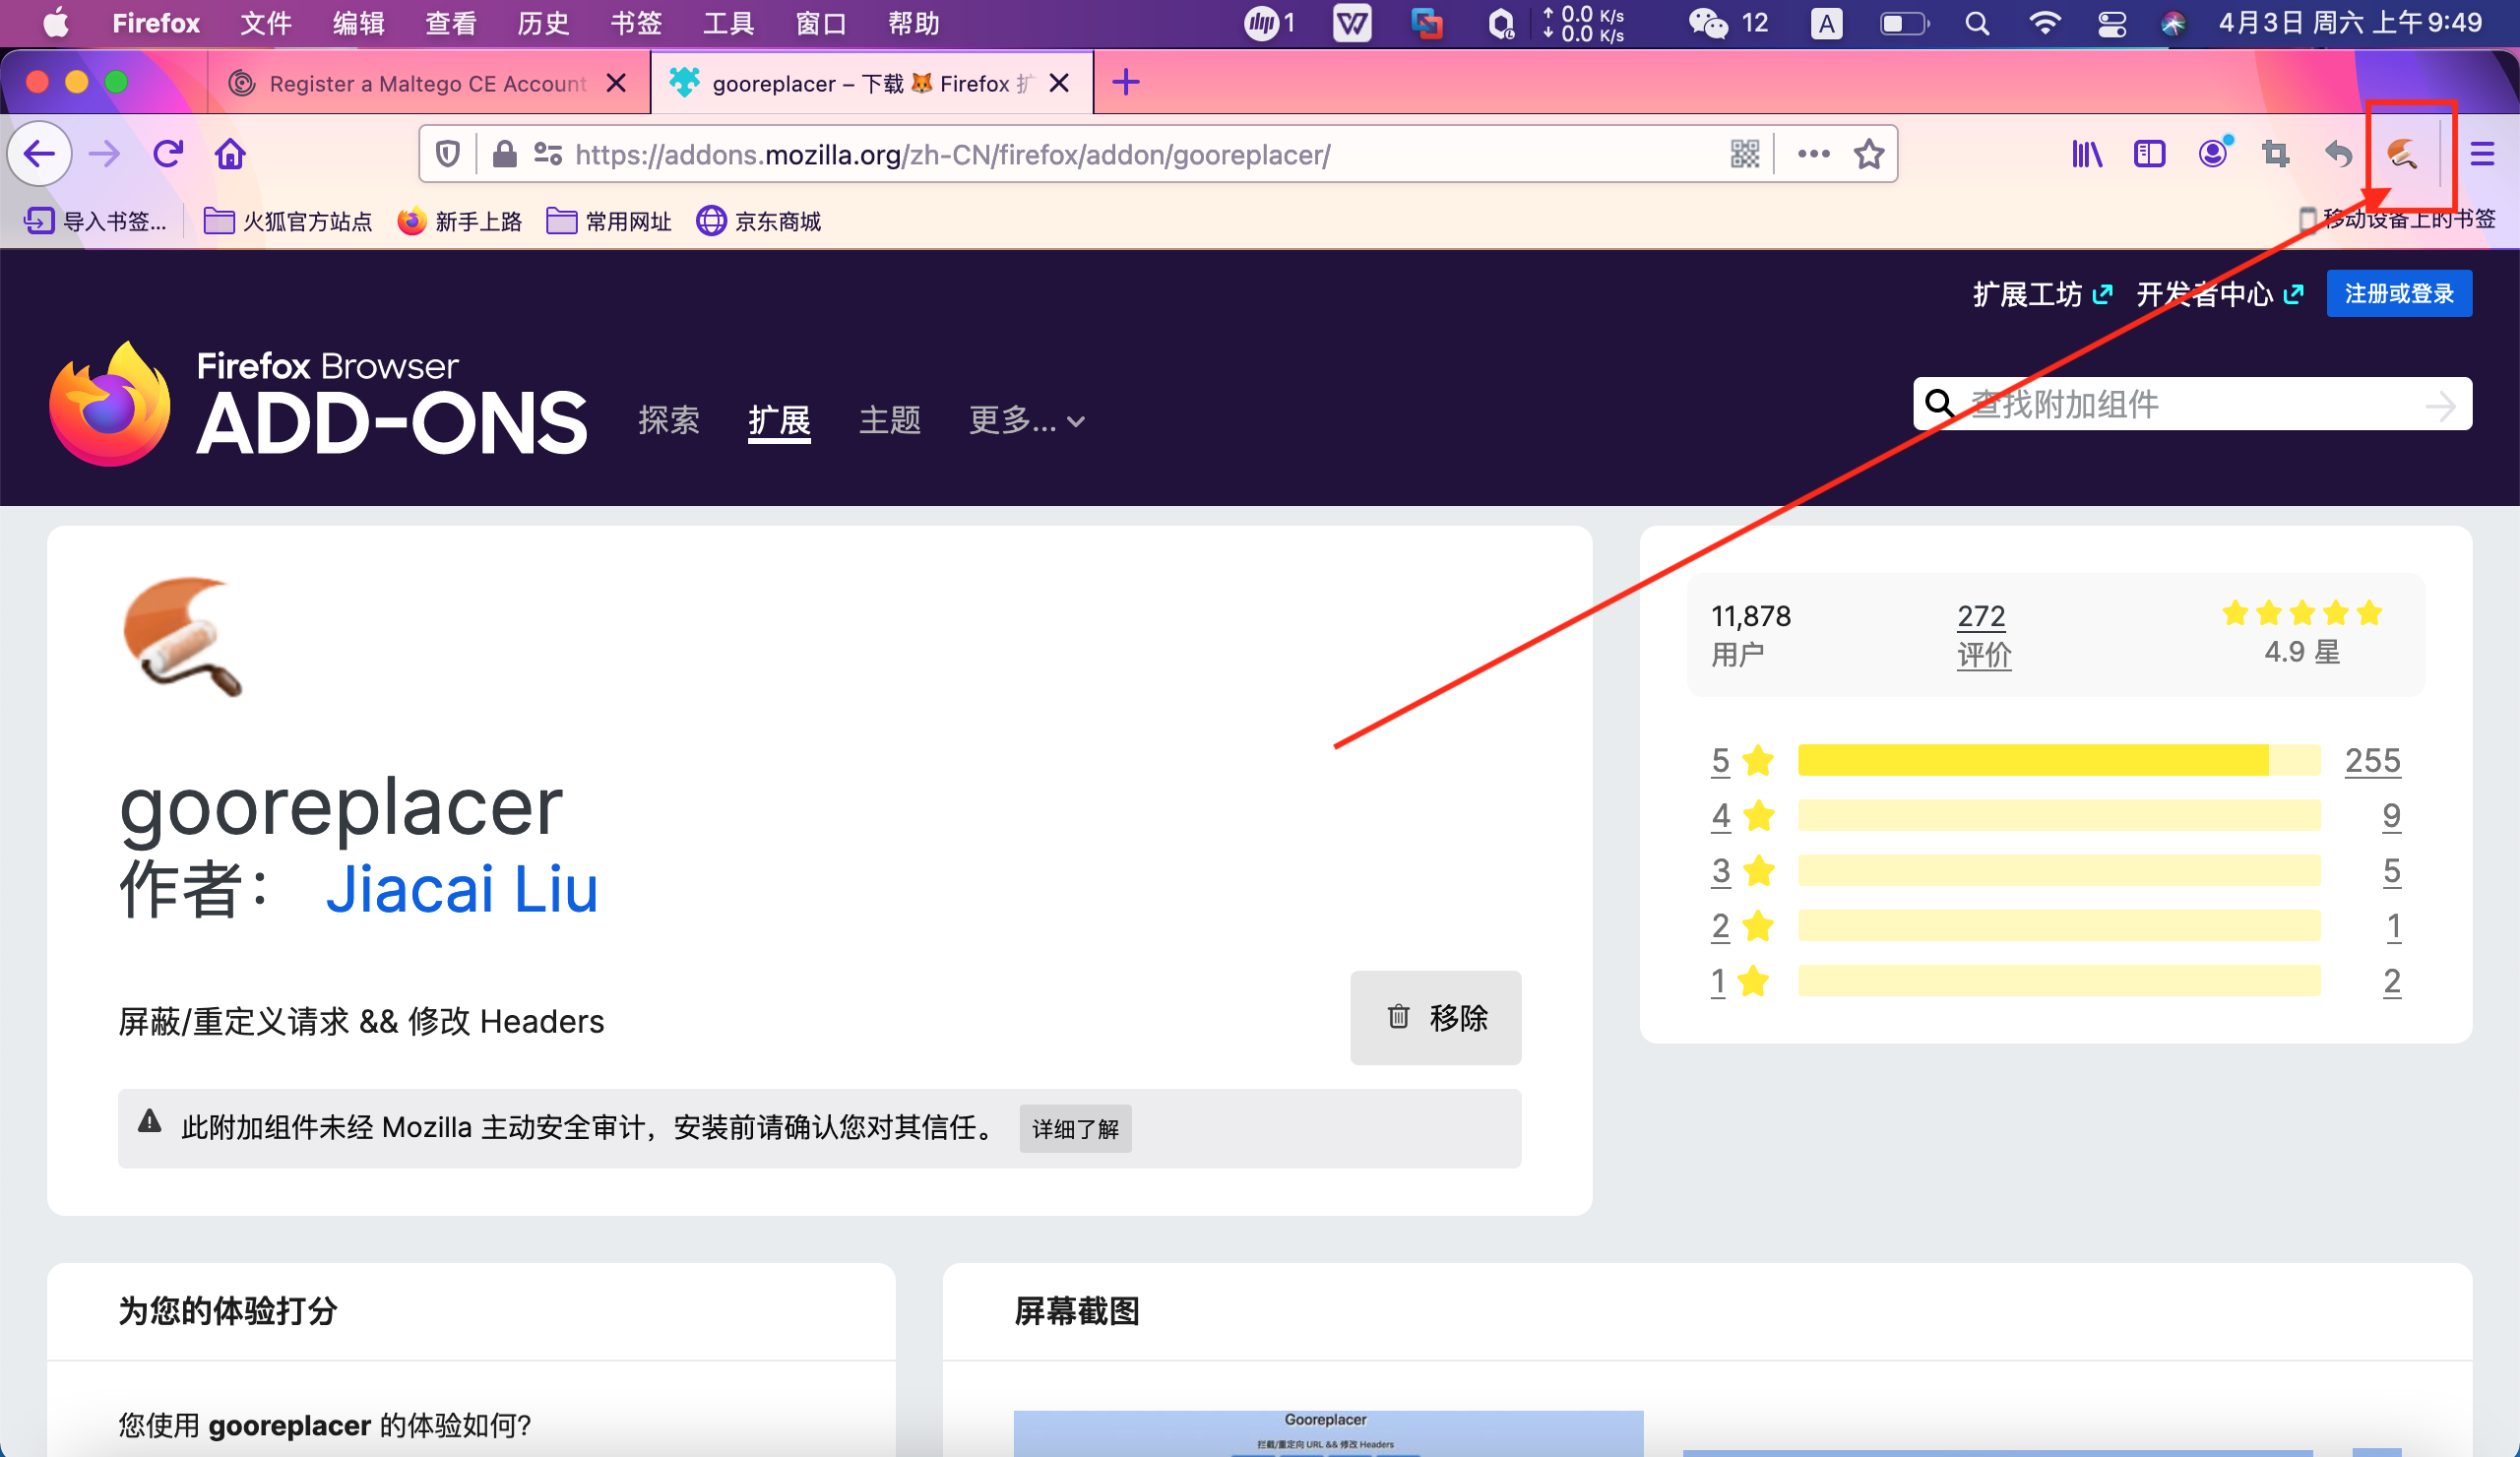
Task: Open author link Jiacai Liu
Action: [462, 889]
